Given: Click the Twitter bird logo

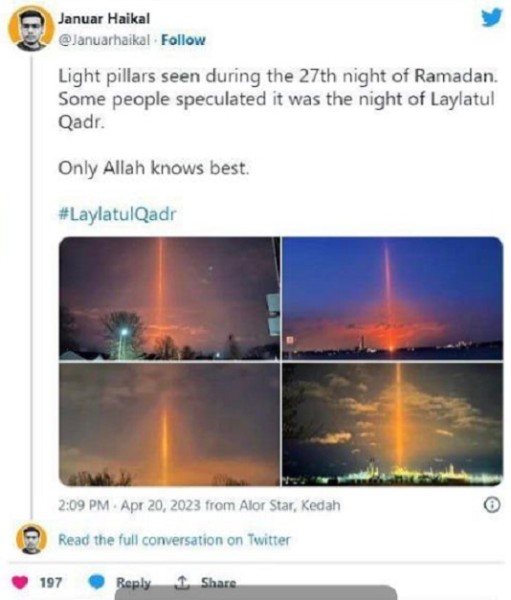Looking at the screenshot, I should pyautogui.click(x=491, y=18).
